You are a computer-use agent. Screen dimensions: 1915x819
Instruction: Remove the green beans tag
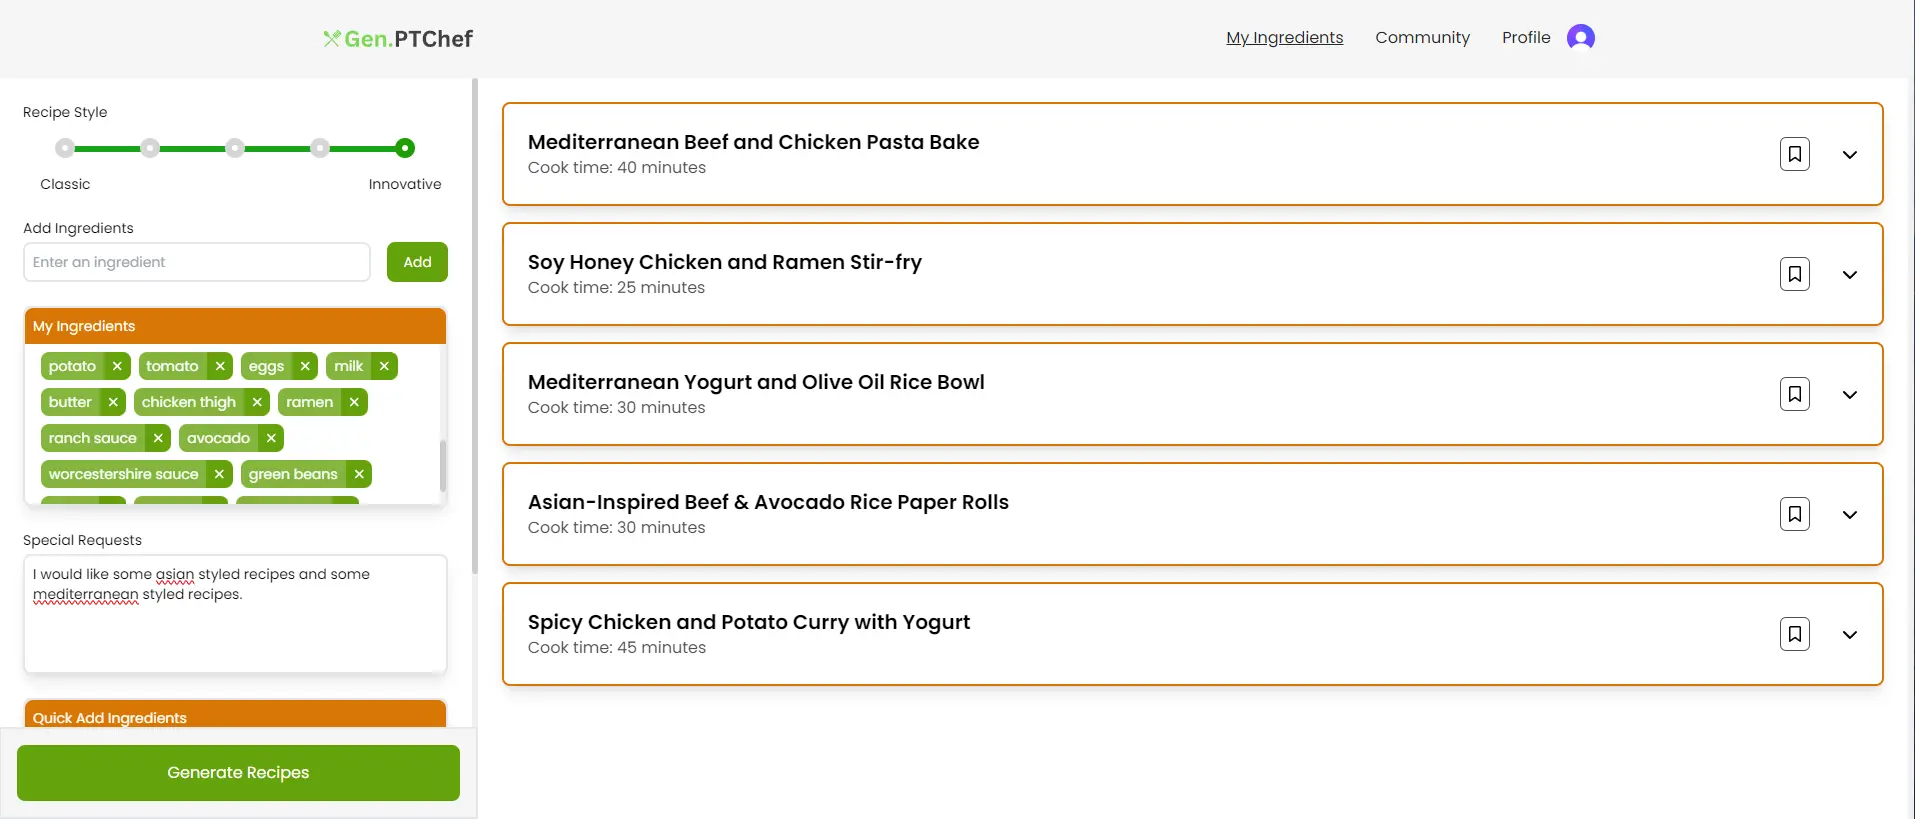[x=359, y=474]
